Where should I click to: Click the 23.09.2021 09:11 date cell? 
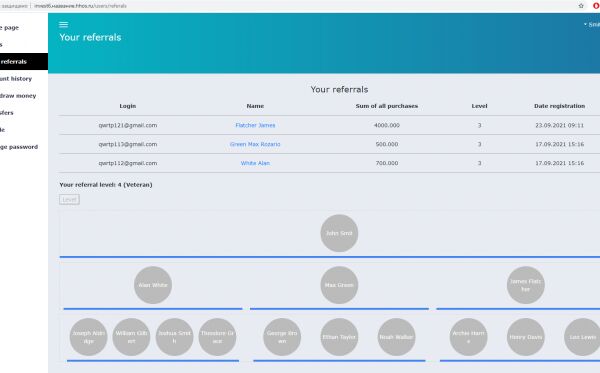tap(559, 125)
